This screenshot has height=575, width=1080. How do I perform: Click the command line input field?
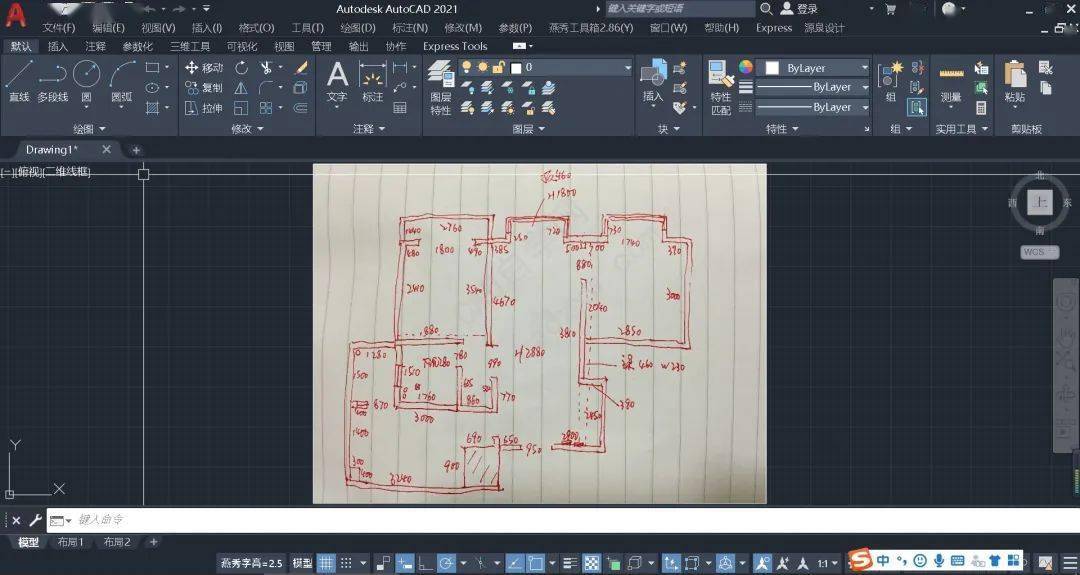[x=400, y=520]
